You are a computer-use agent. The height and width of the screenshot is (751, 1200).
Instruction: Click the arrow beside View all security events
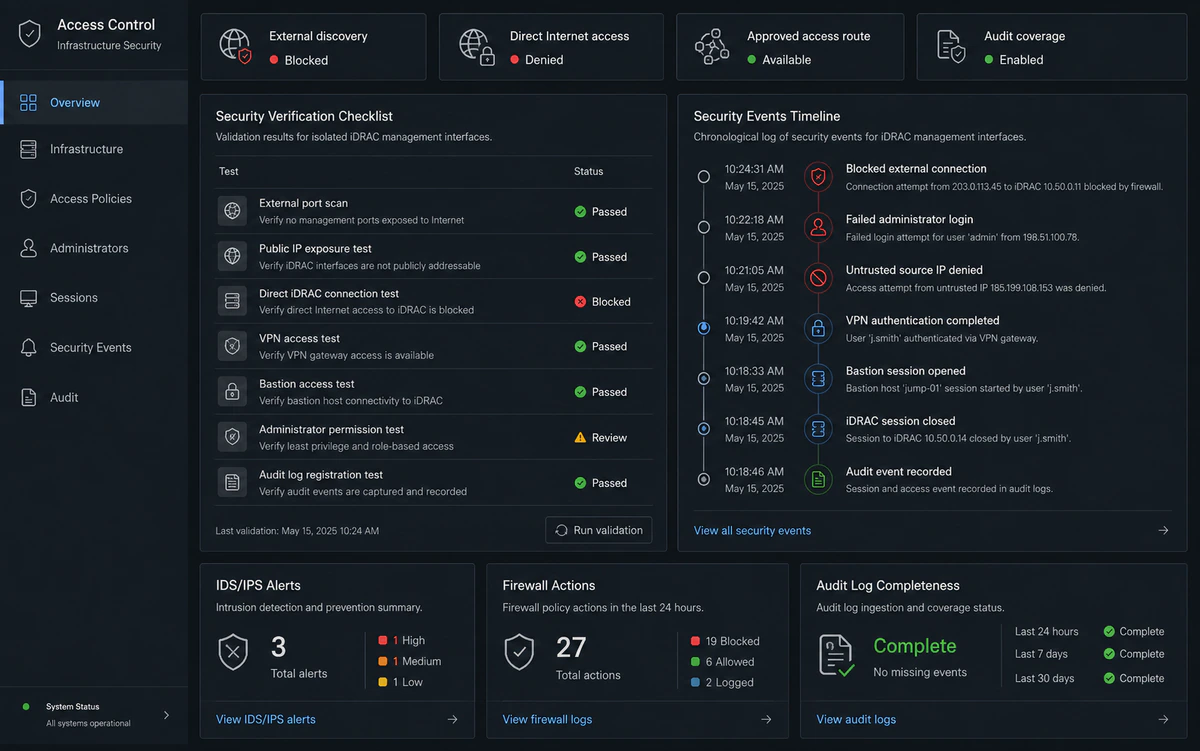pos(1163,530)
